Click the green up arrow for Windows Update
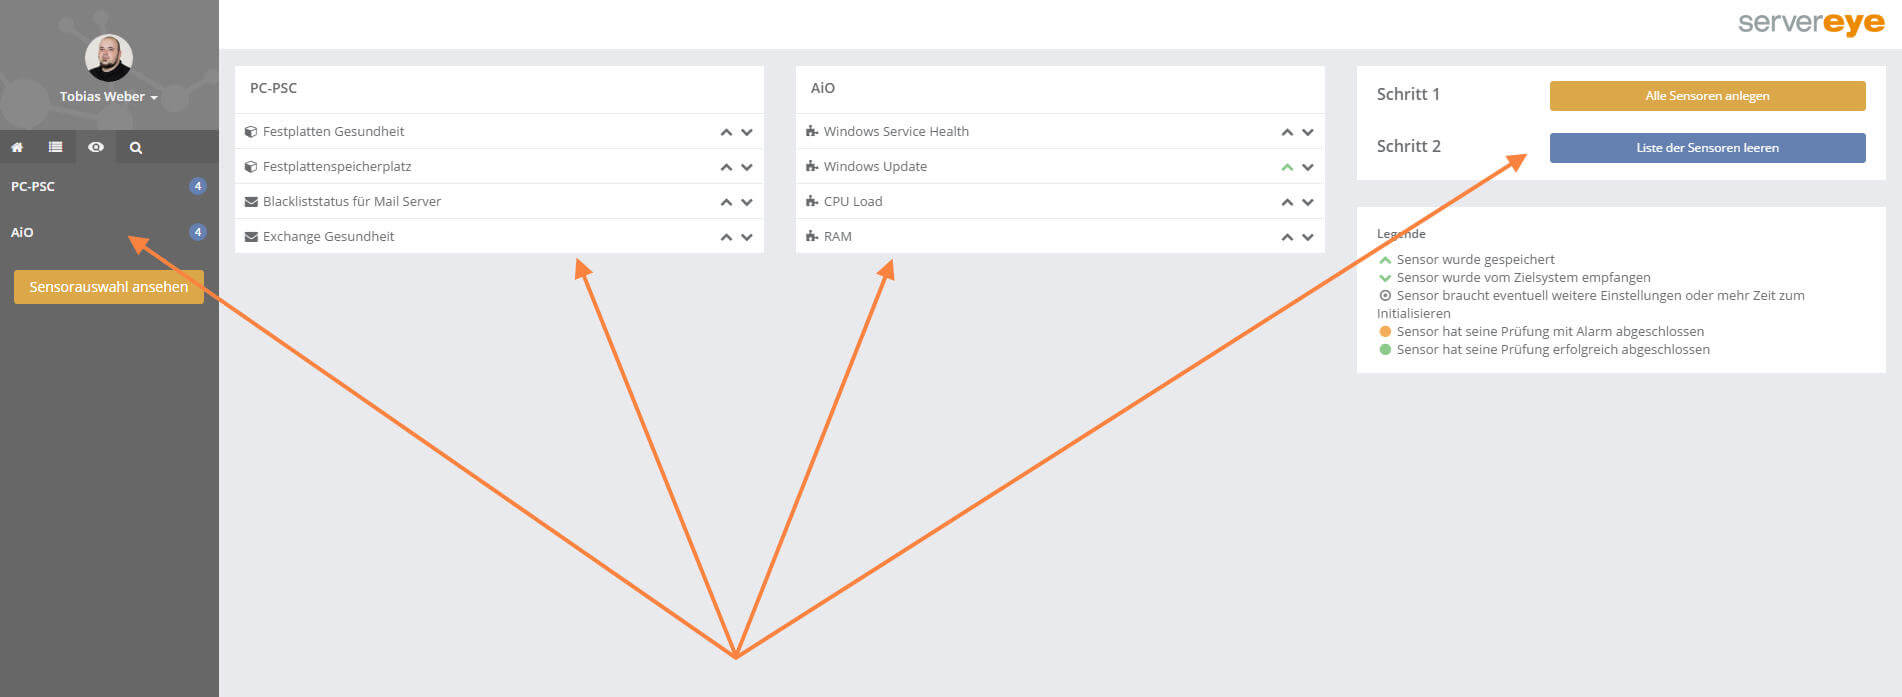 1287,167
